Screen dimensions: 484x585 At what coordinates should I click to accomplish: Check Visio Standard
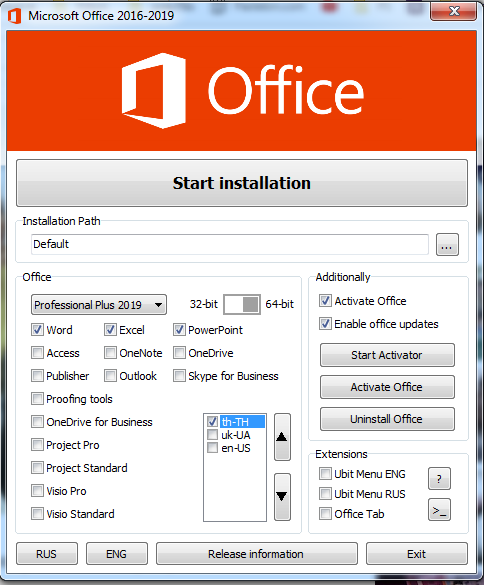[x=37, y=514]
